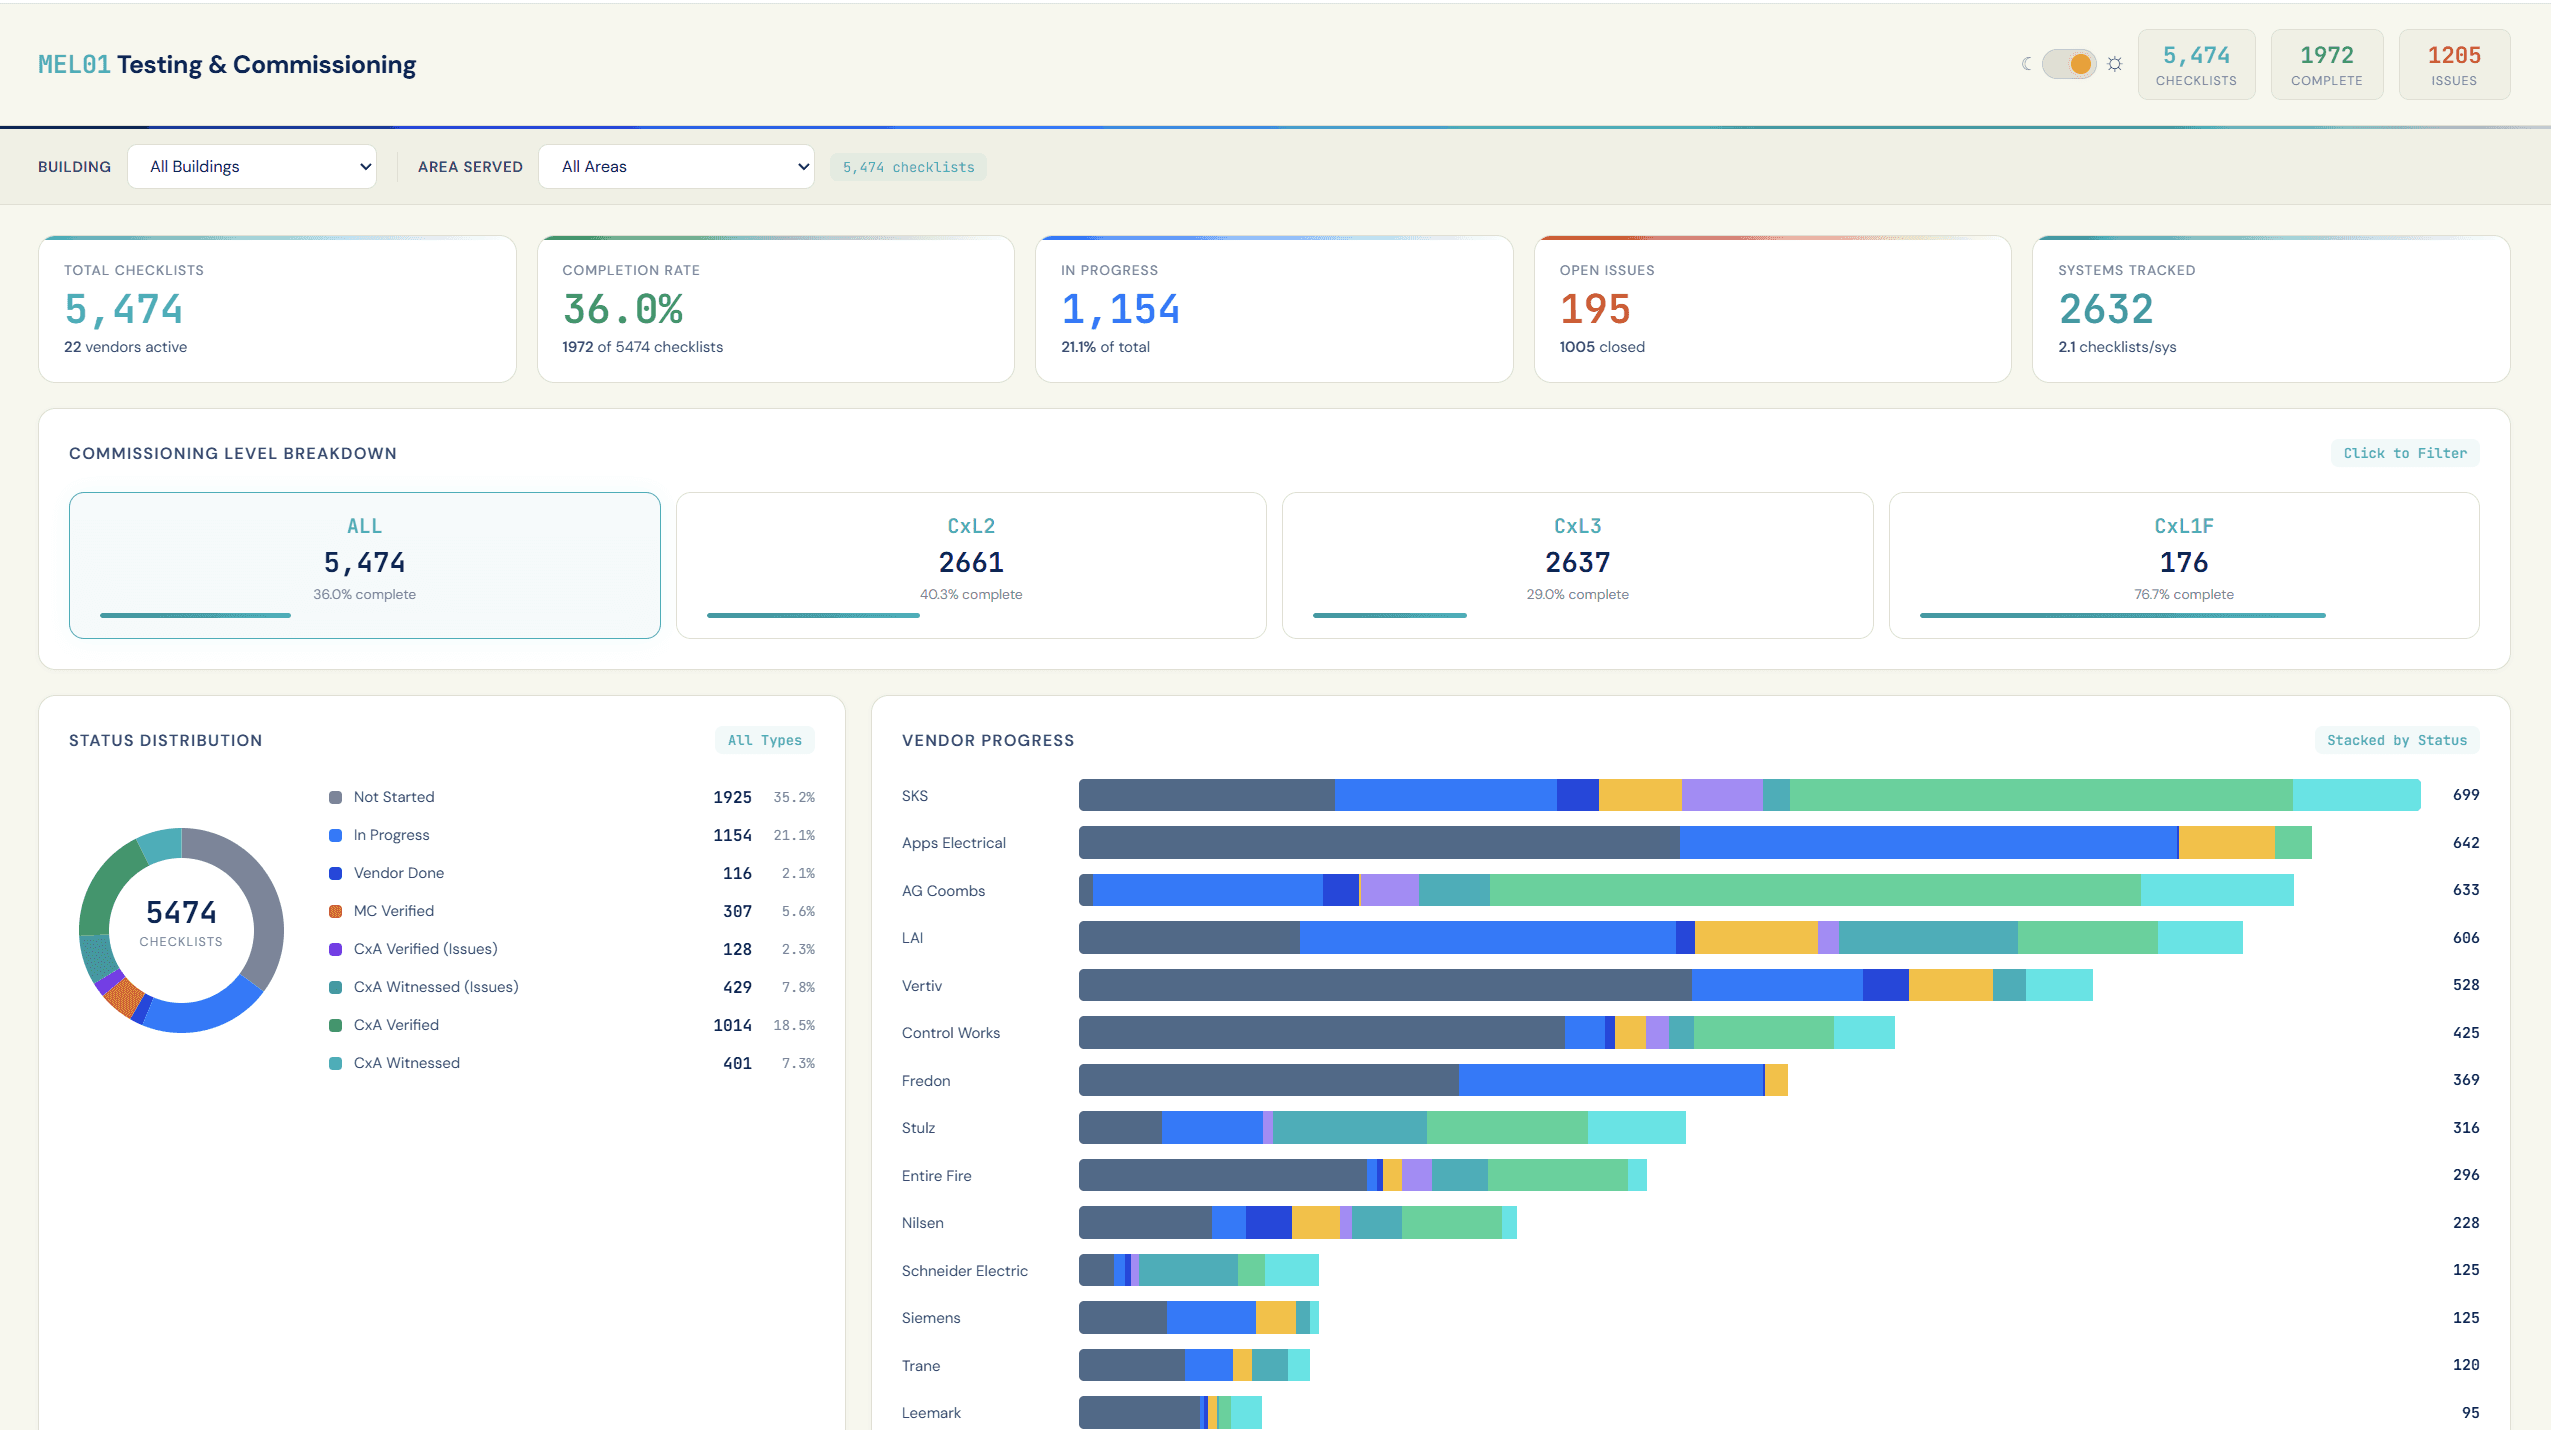Click the CxA Verified (Issues) legend swatch
2551x1430 pixels.
336,949
